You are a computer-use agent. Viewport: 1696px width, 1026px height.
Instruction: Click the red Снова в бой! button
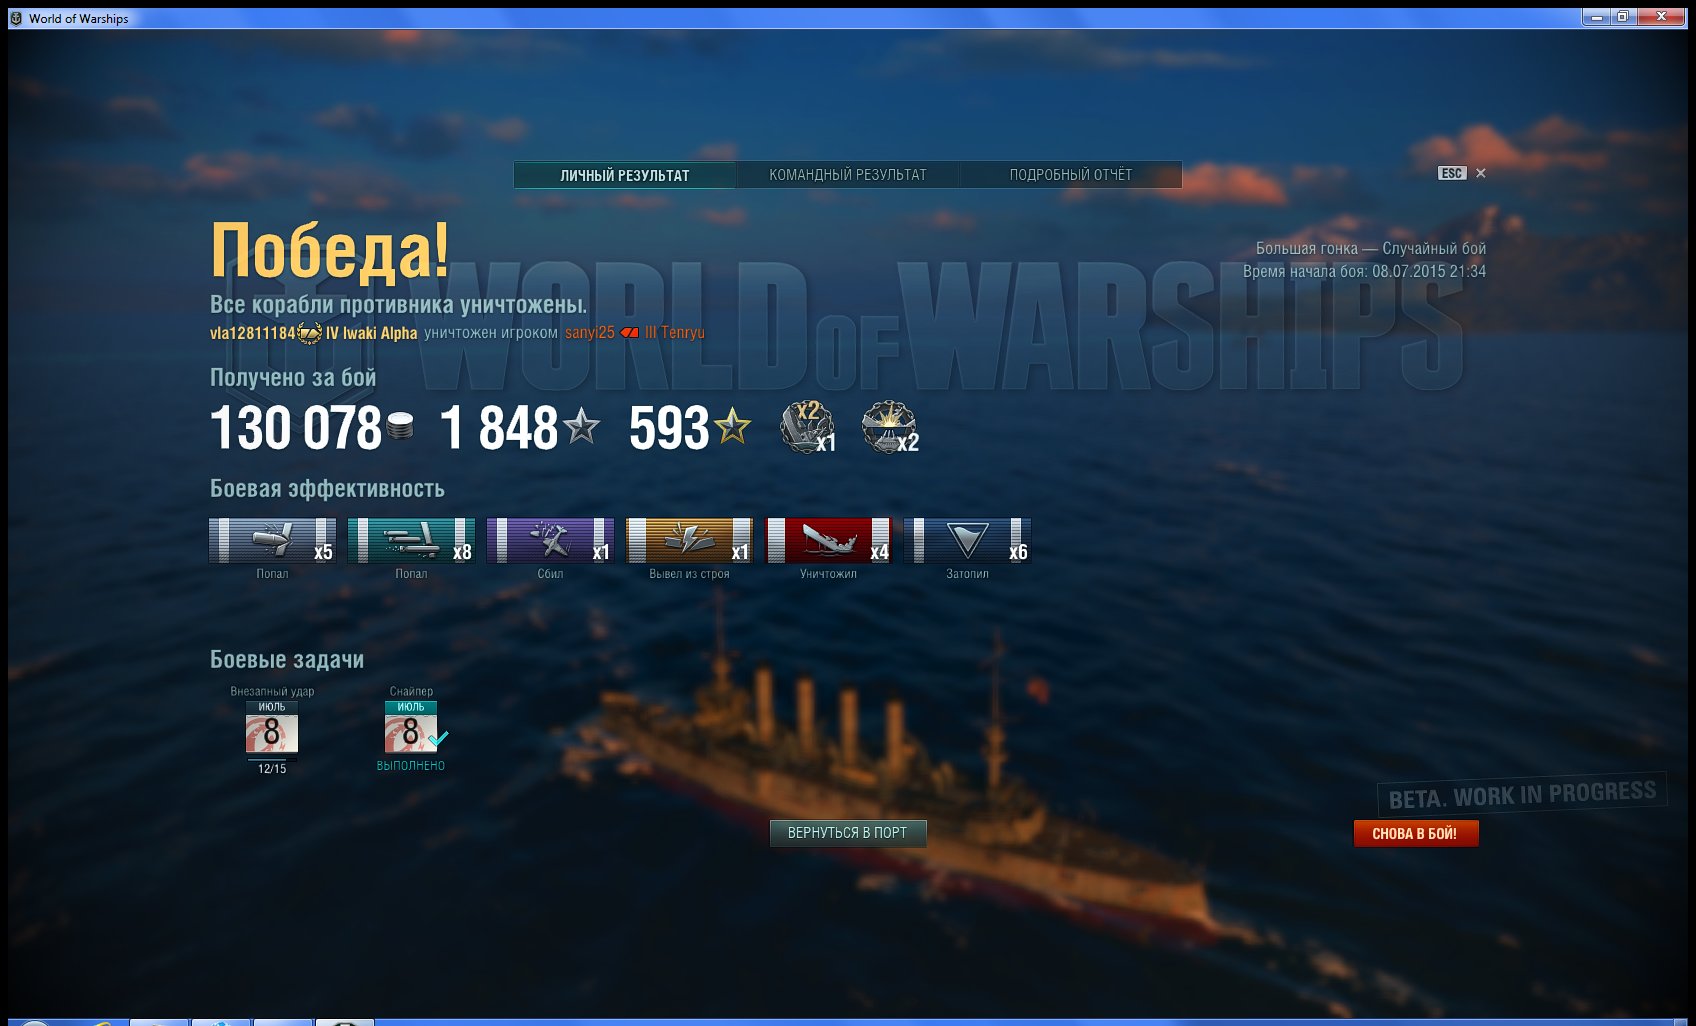pyautogui.click(x=1415, y=833)
